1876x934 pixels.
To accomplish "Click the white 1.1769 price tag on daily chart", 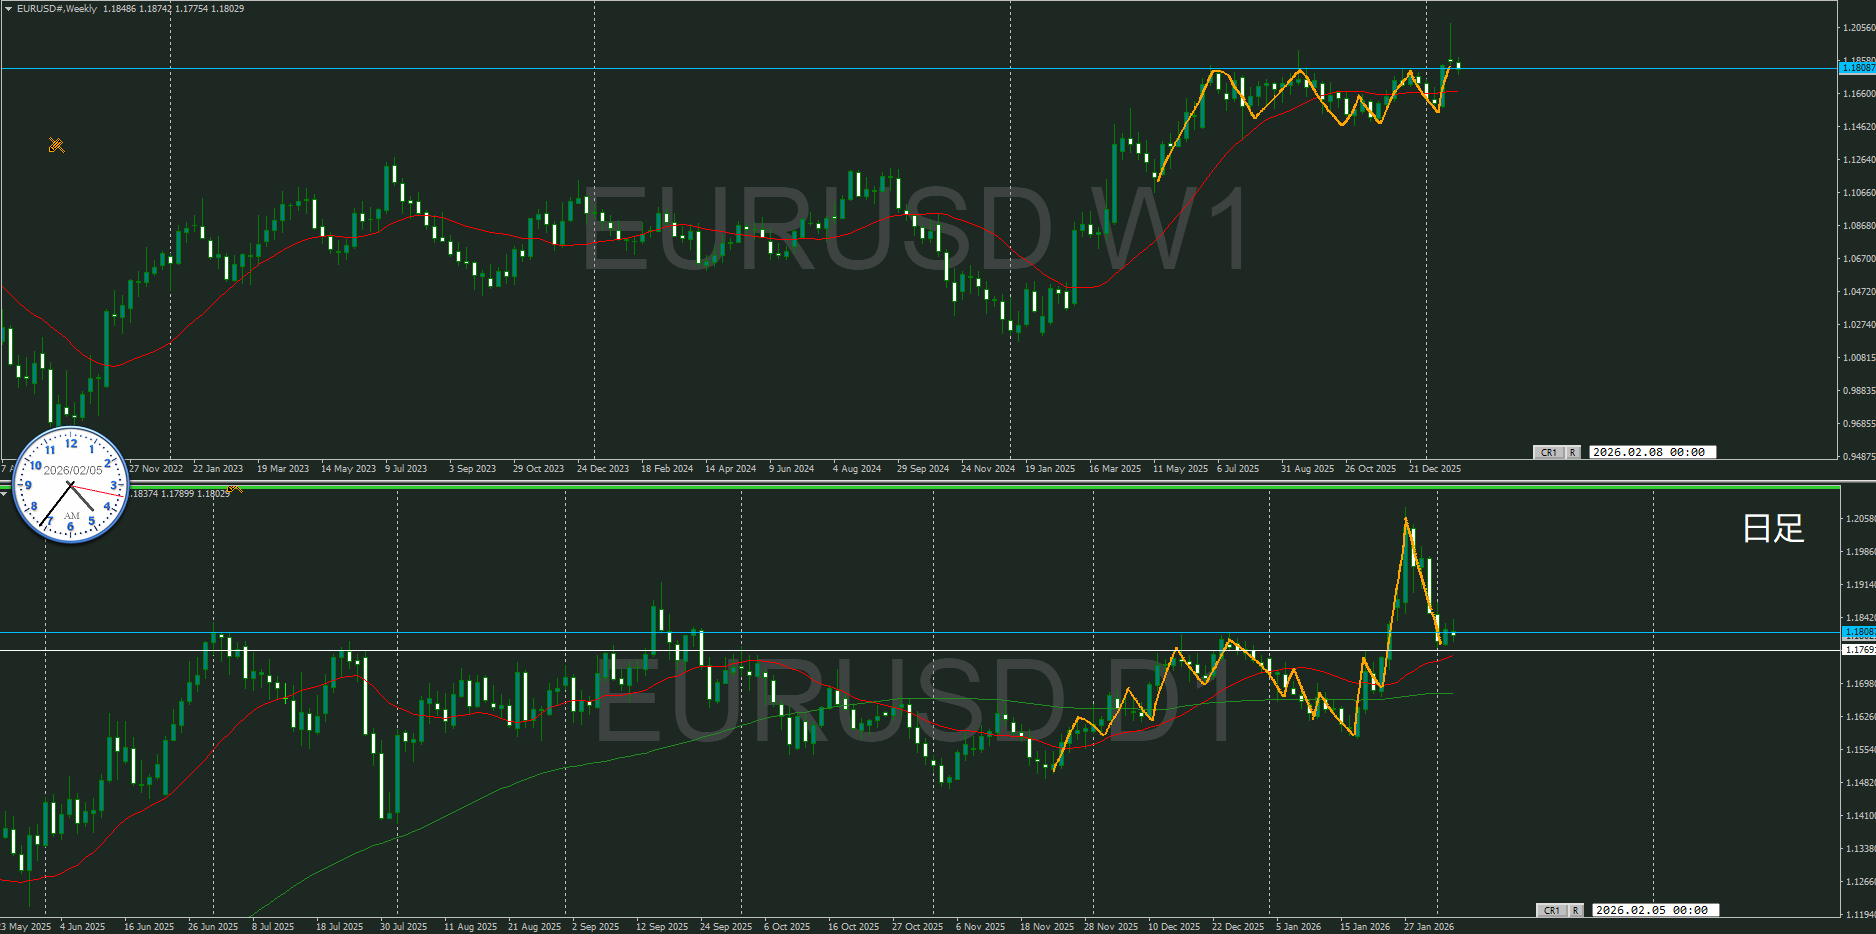I will click(1857, 650).
